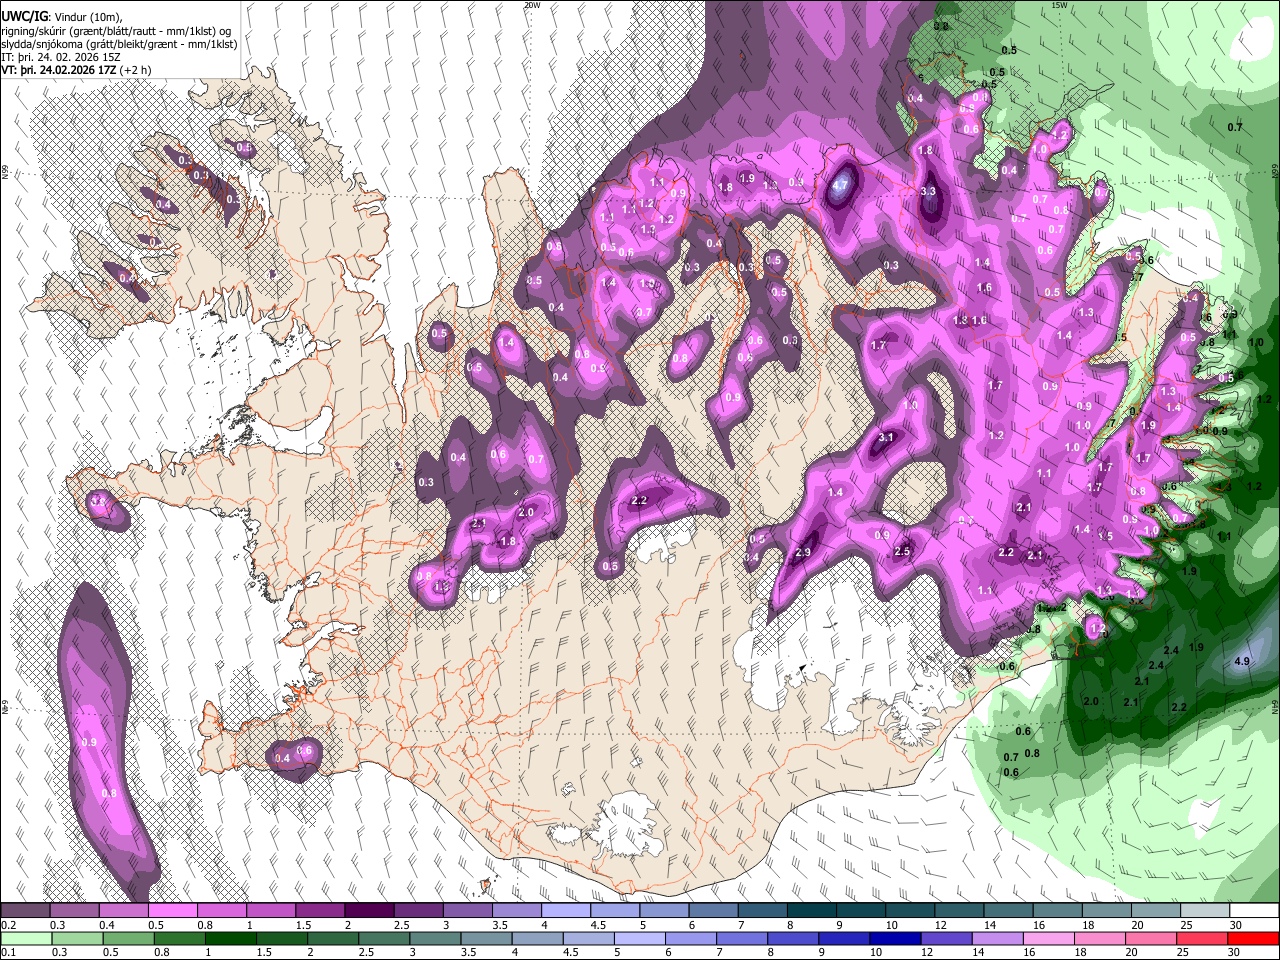Click the light lavender swatch between 4 and 4.5 in upper legend
This screenshot has width=1280, height=960.
pos(565,910)
